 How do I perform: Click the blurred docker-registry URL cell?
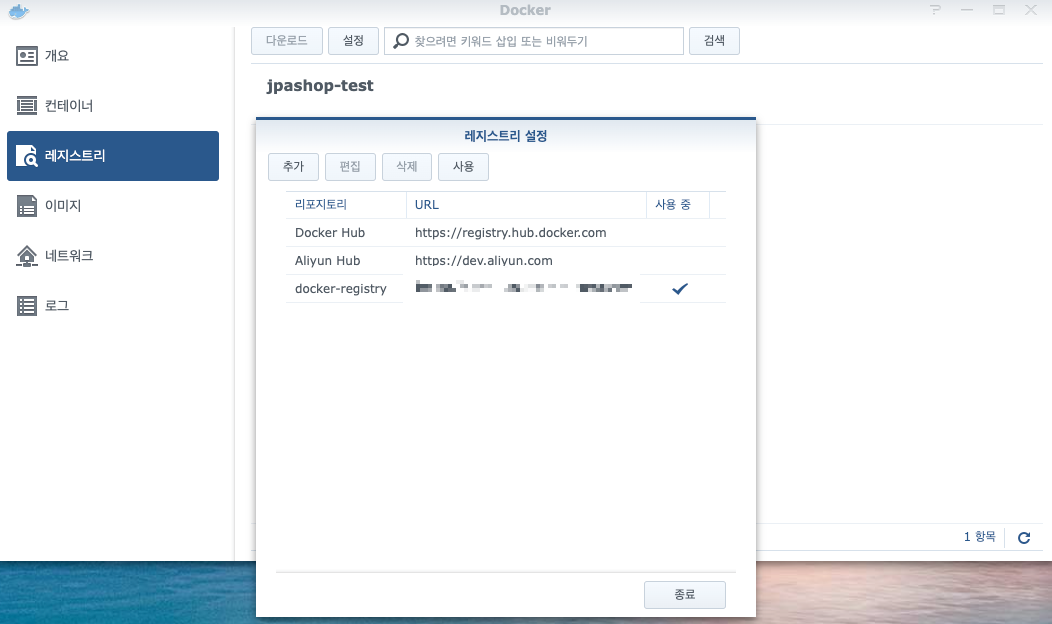click(x=523, y=288)
